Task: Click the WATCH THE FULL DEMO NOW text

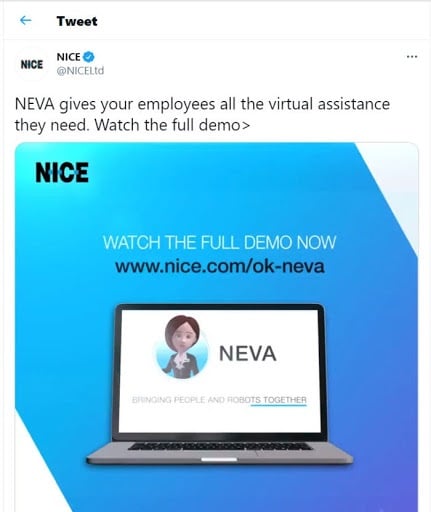Action: tap(219, 242)
